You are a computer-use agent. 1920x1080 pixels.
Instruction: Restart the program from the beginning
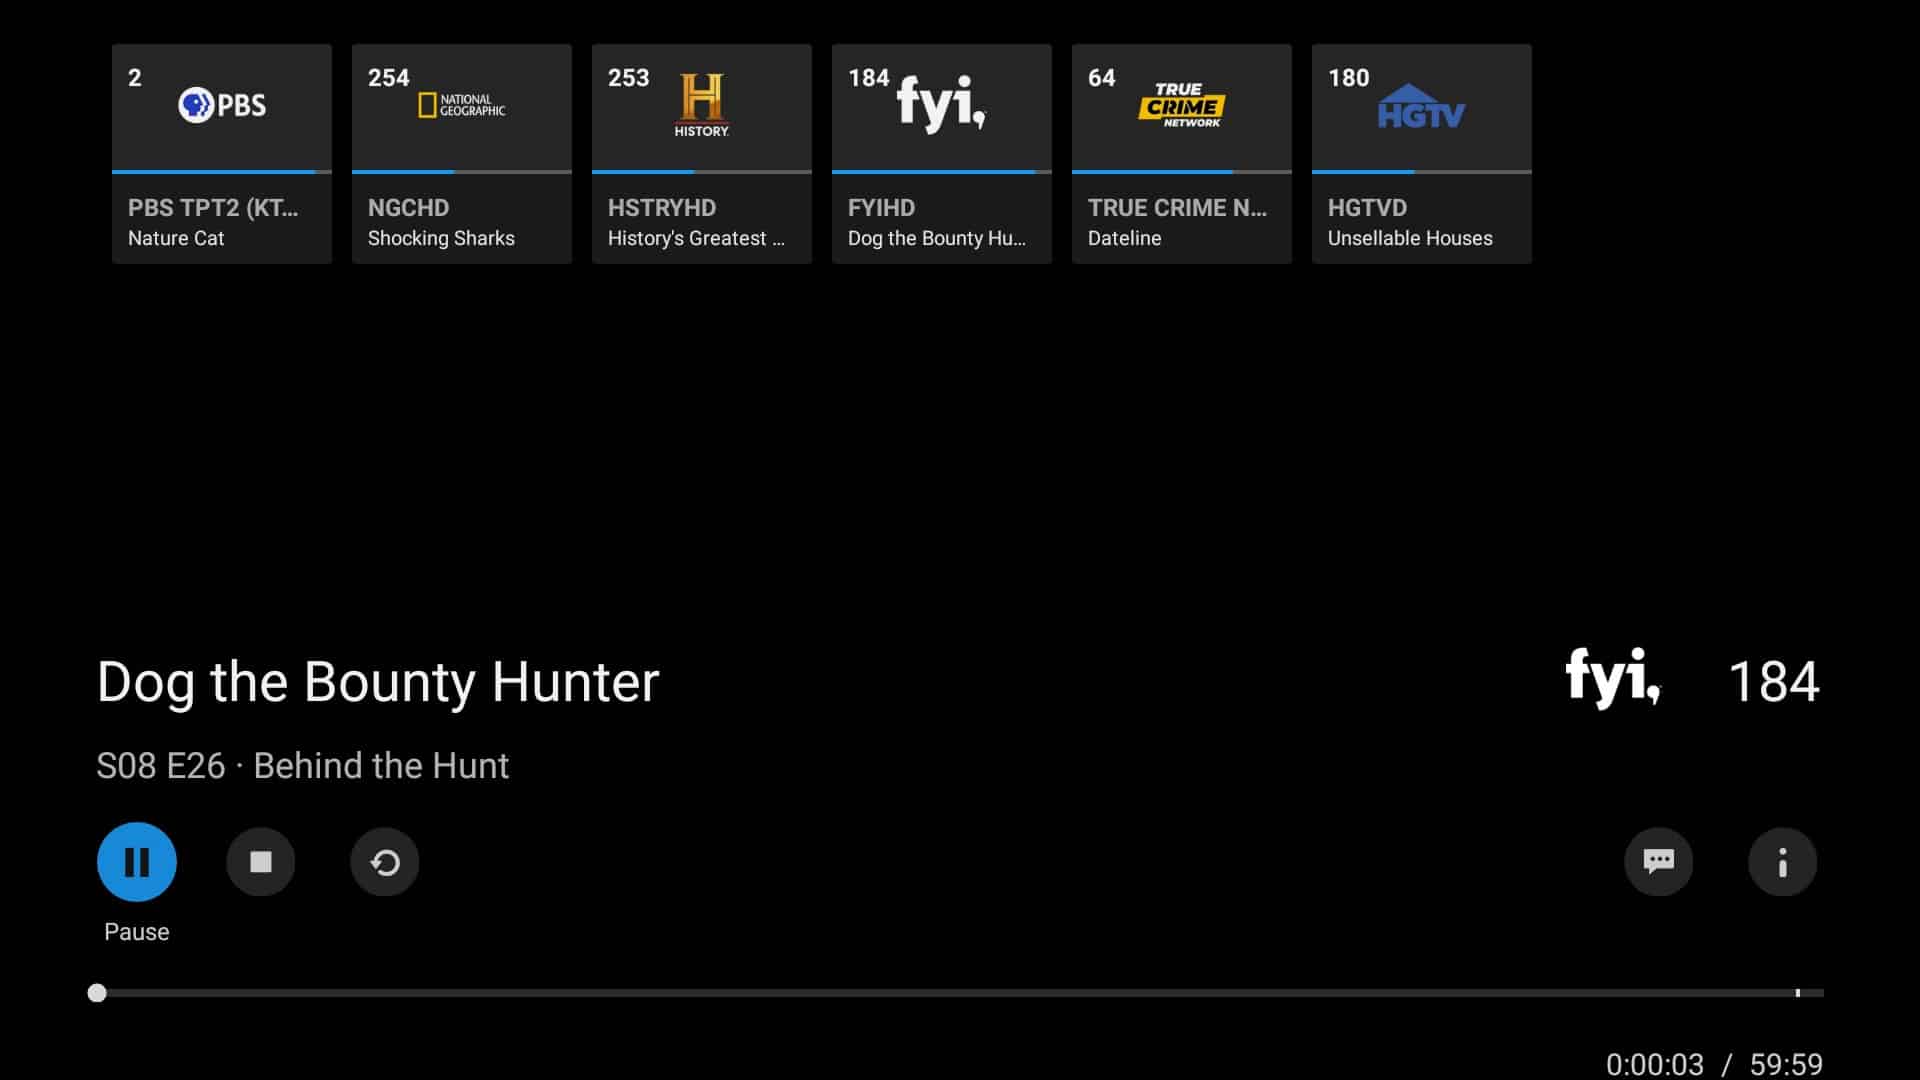pyautogui.click(x=384, y=862)
